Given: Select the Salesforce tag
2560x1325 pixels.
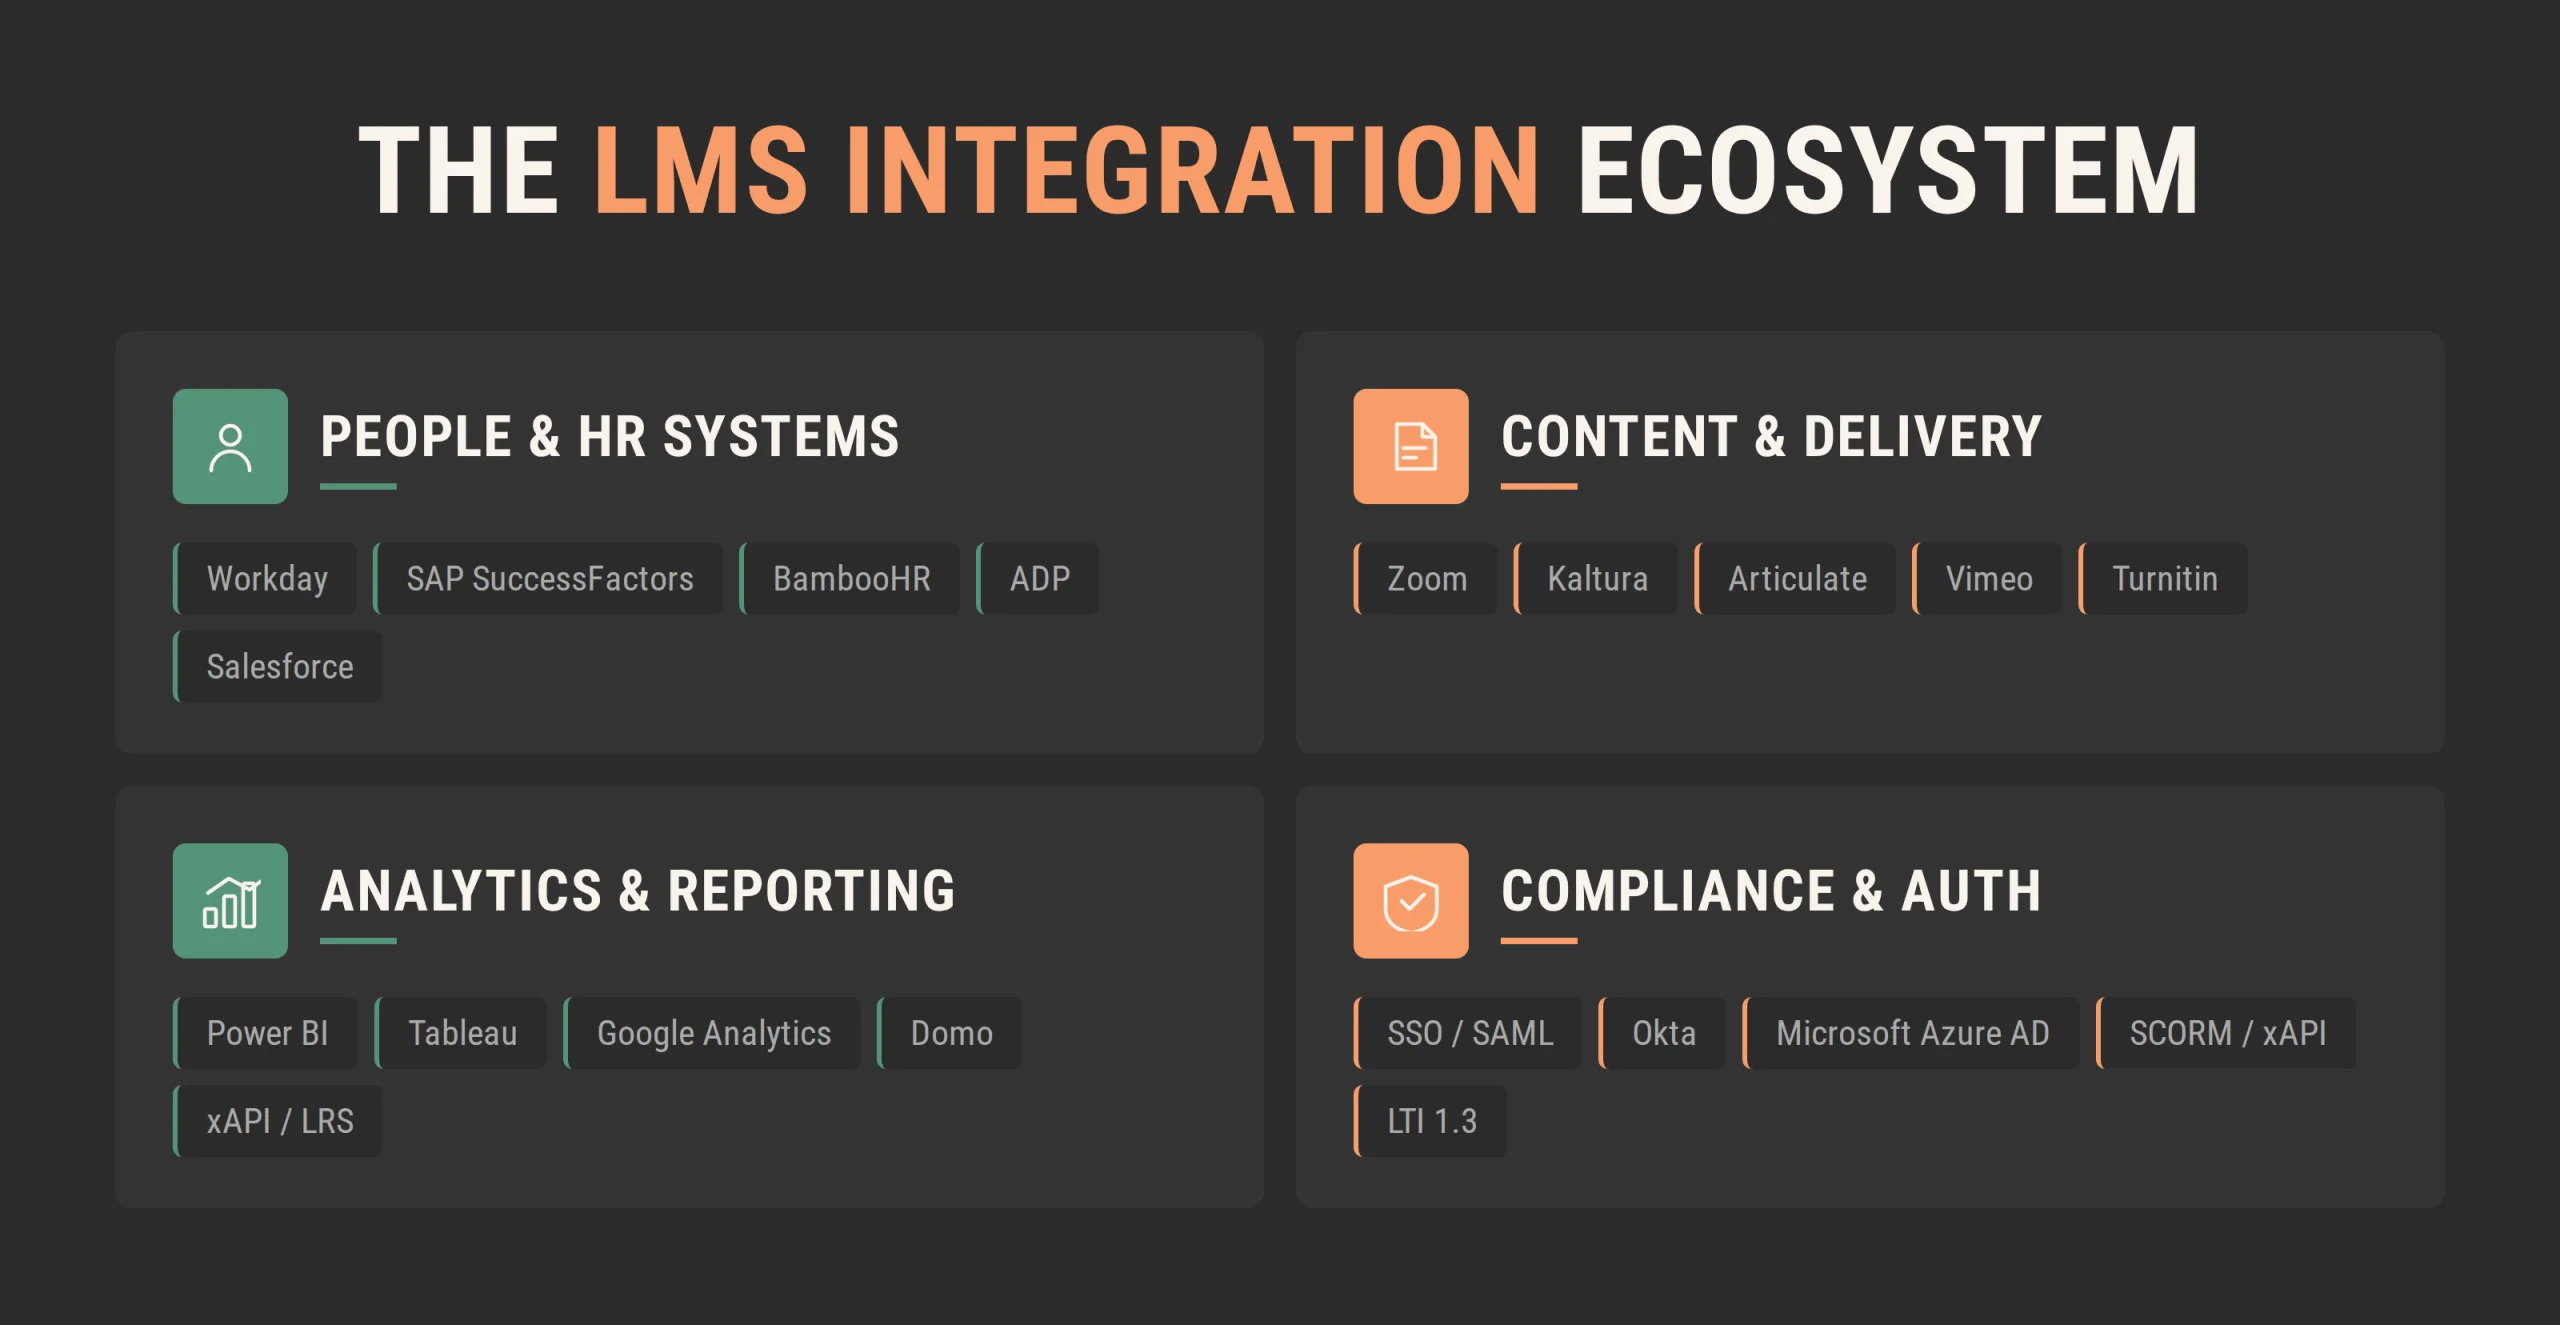Looking at the screenshot, I should tap(278, 667).
